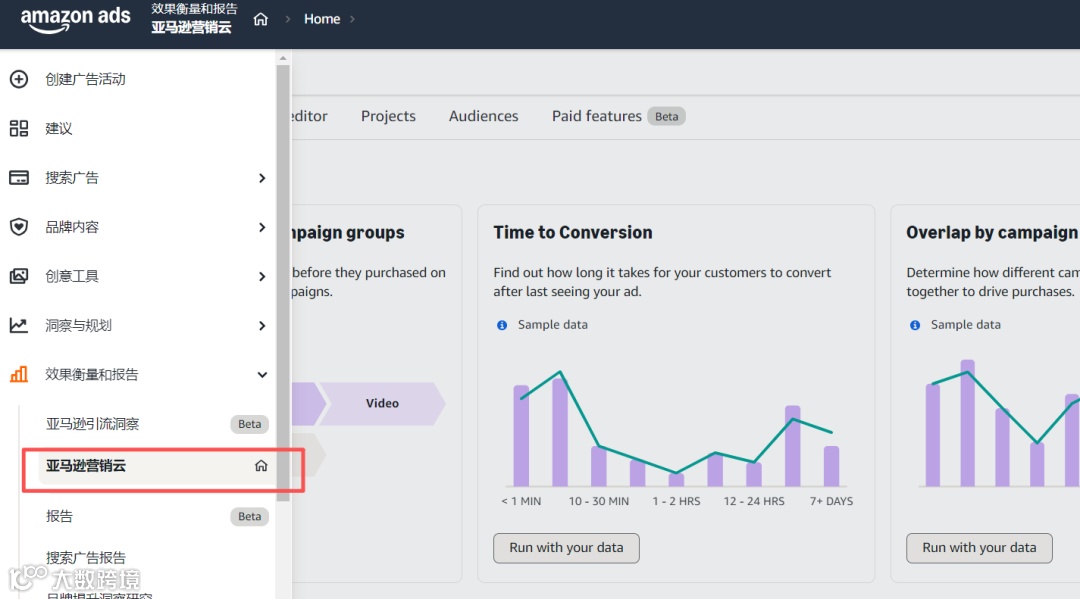Image resolution: width=1080 pixels, height=599 pixels.
Task: Click the 建议 grid icon
Action: 19,128
